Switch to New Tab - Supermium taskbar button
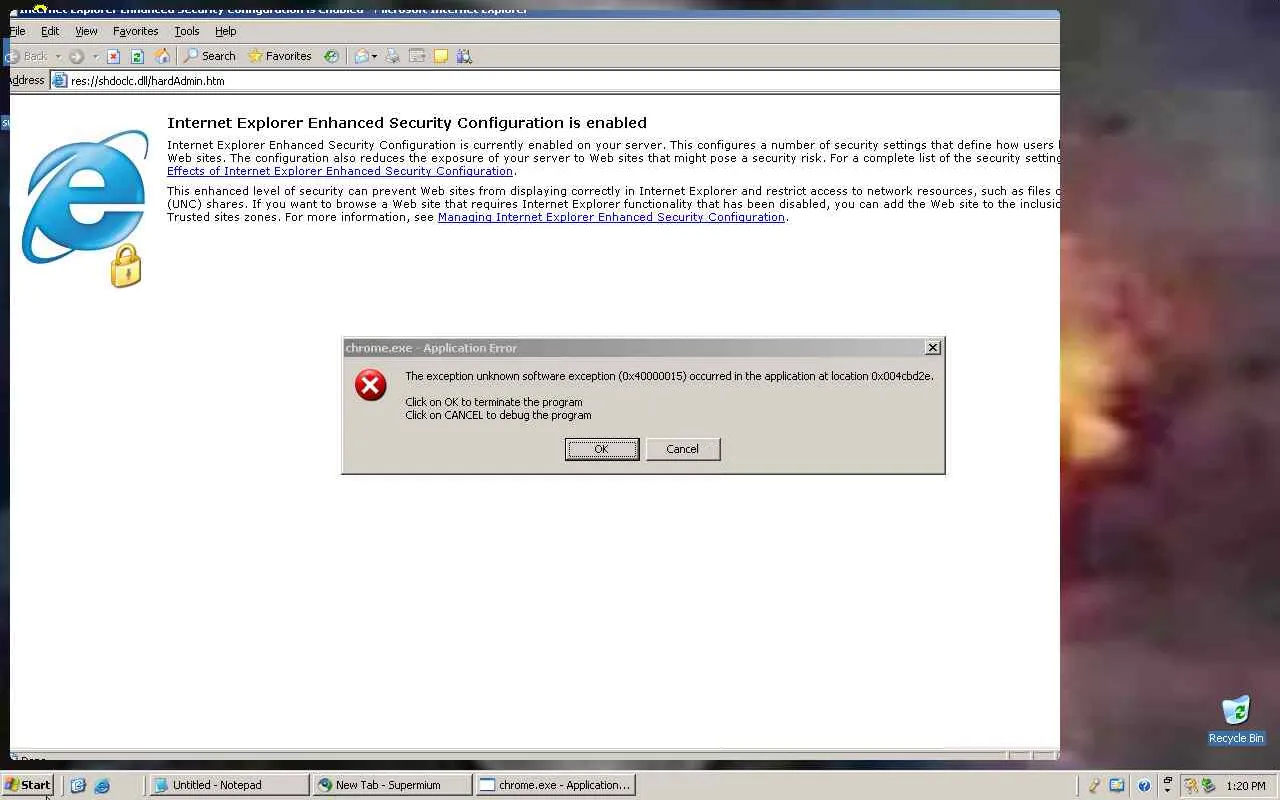 [x=392, y=785]
